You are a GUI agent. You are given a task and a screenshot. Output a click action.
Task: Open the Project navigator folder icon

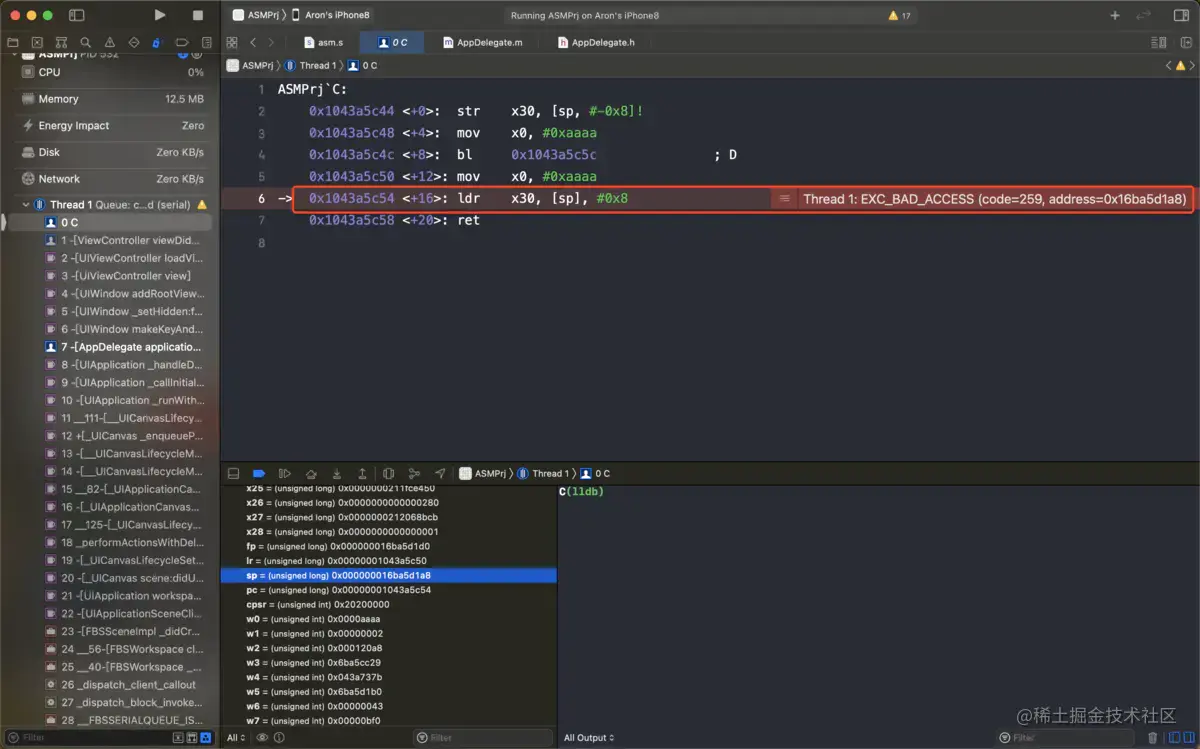(13, 43)
